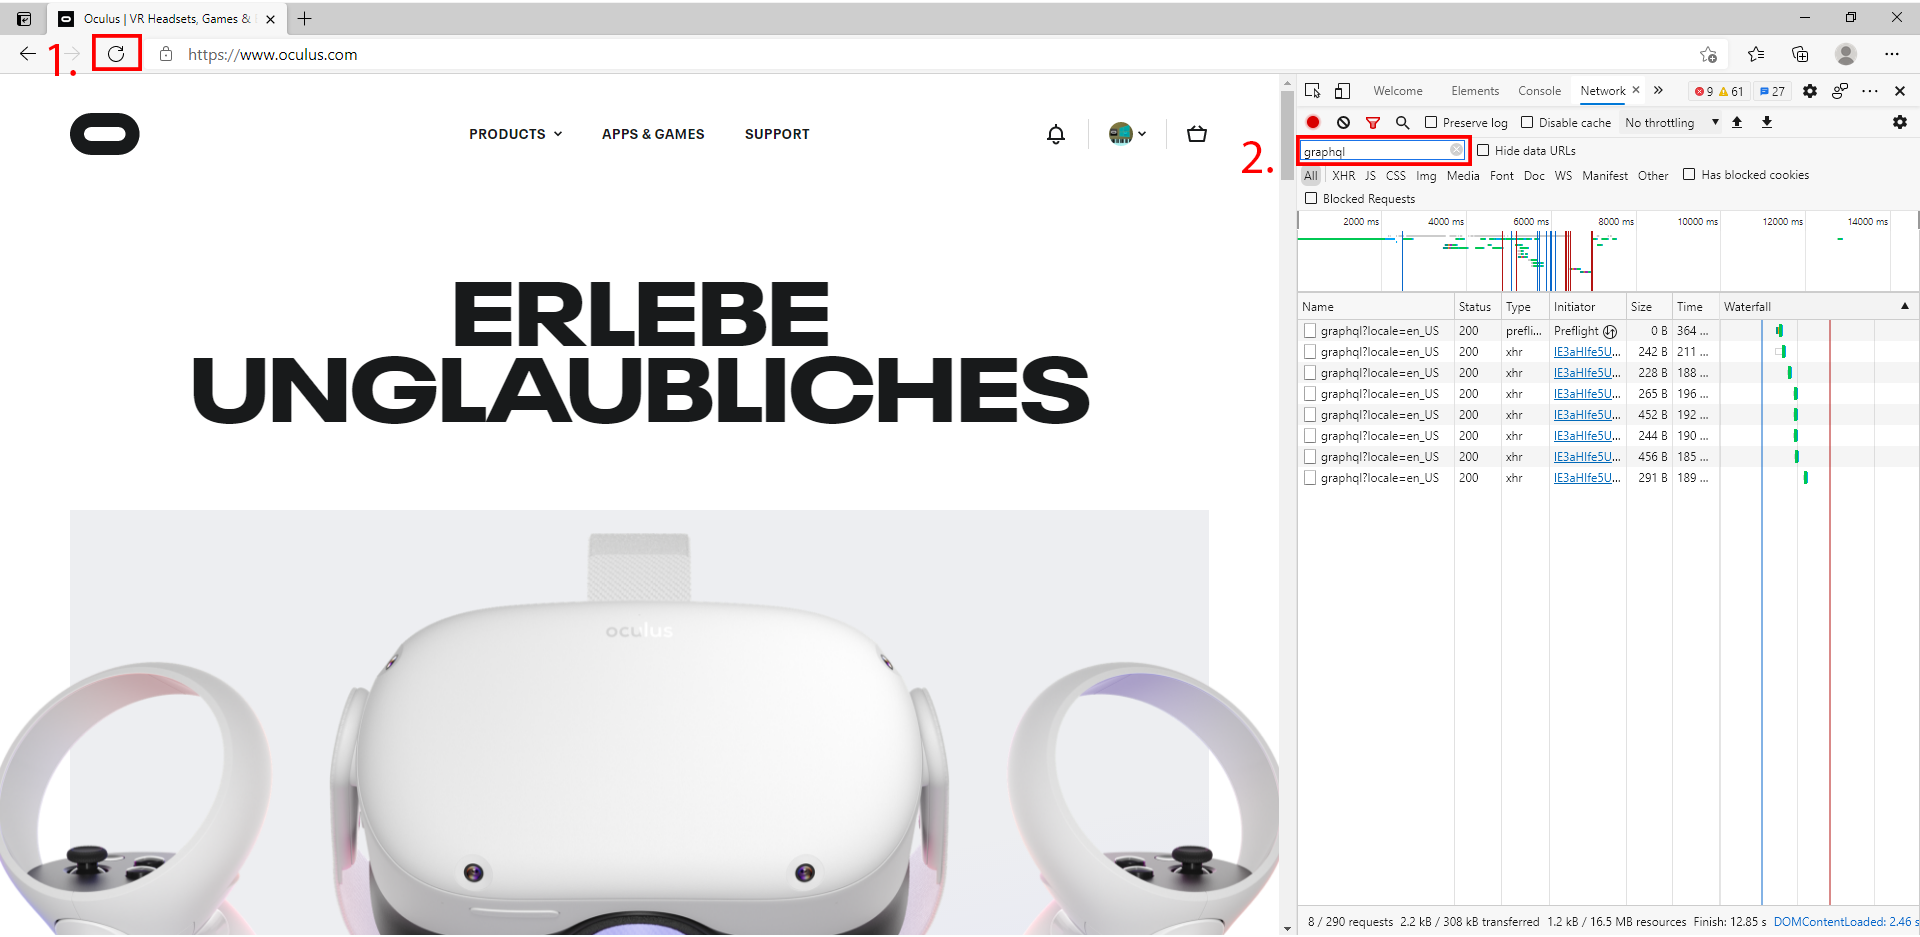This screenshot has height=937, width=1920.
Task: Open the errors and warnings counter
Action: (1719, 91)
